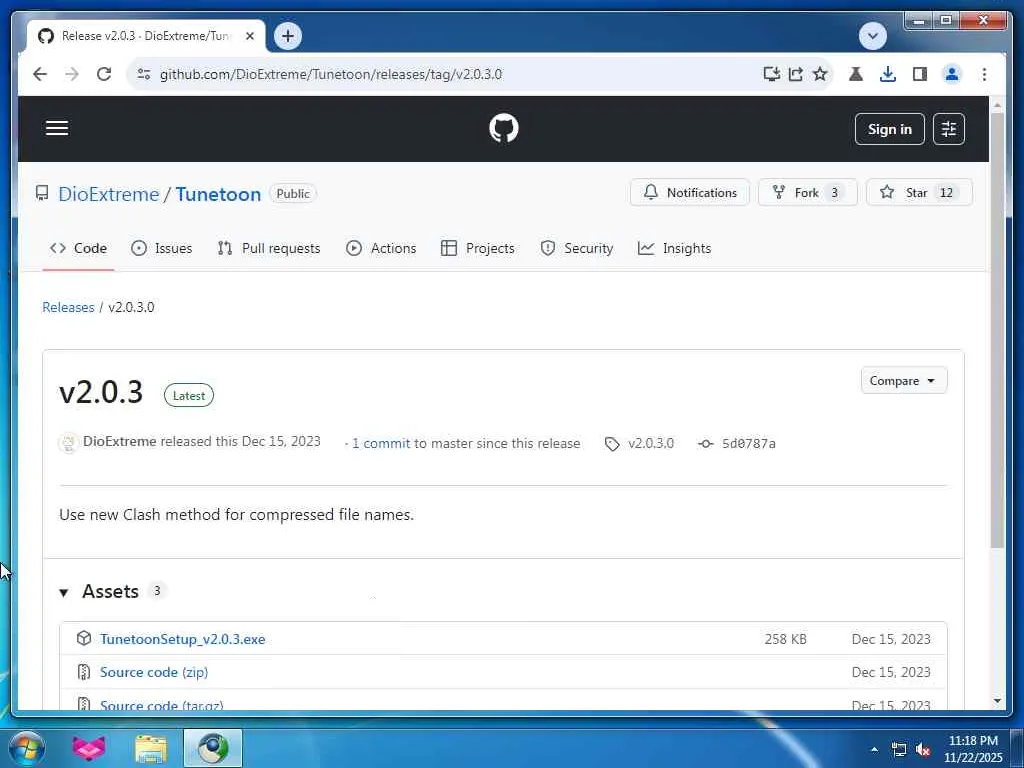Open the pink cat app in taskbar
The height and width of the screenshot is (768, 1024).
(89, 748)
